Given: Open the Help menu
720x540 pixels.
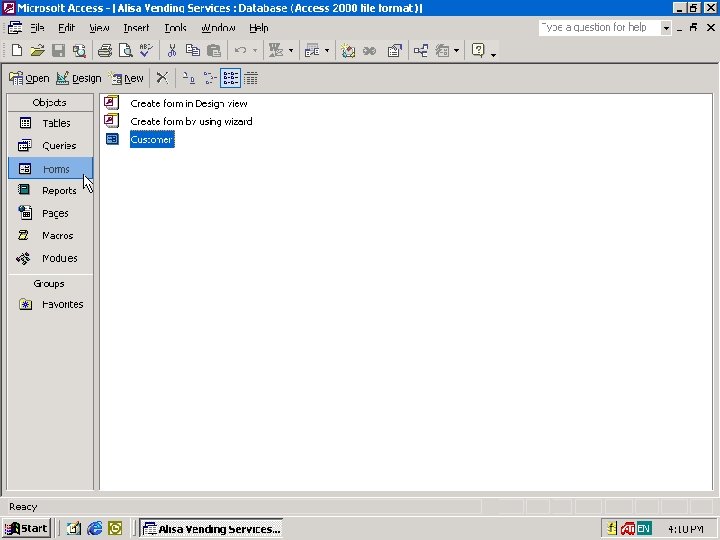Looking at the screenshot, I should (x=259, y=28).
